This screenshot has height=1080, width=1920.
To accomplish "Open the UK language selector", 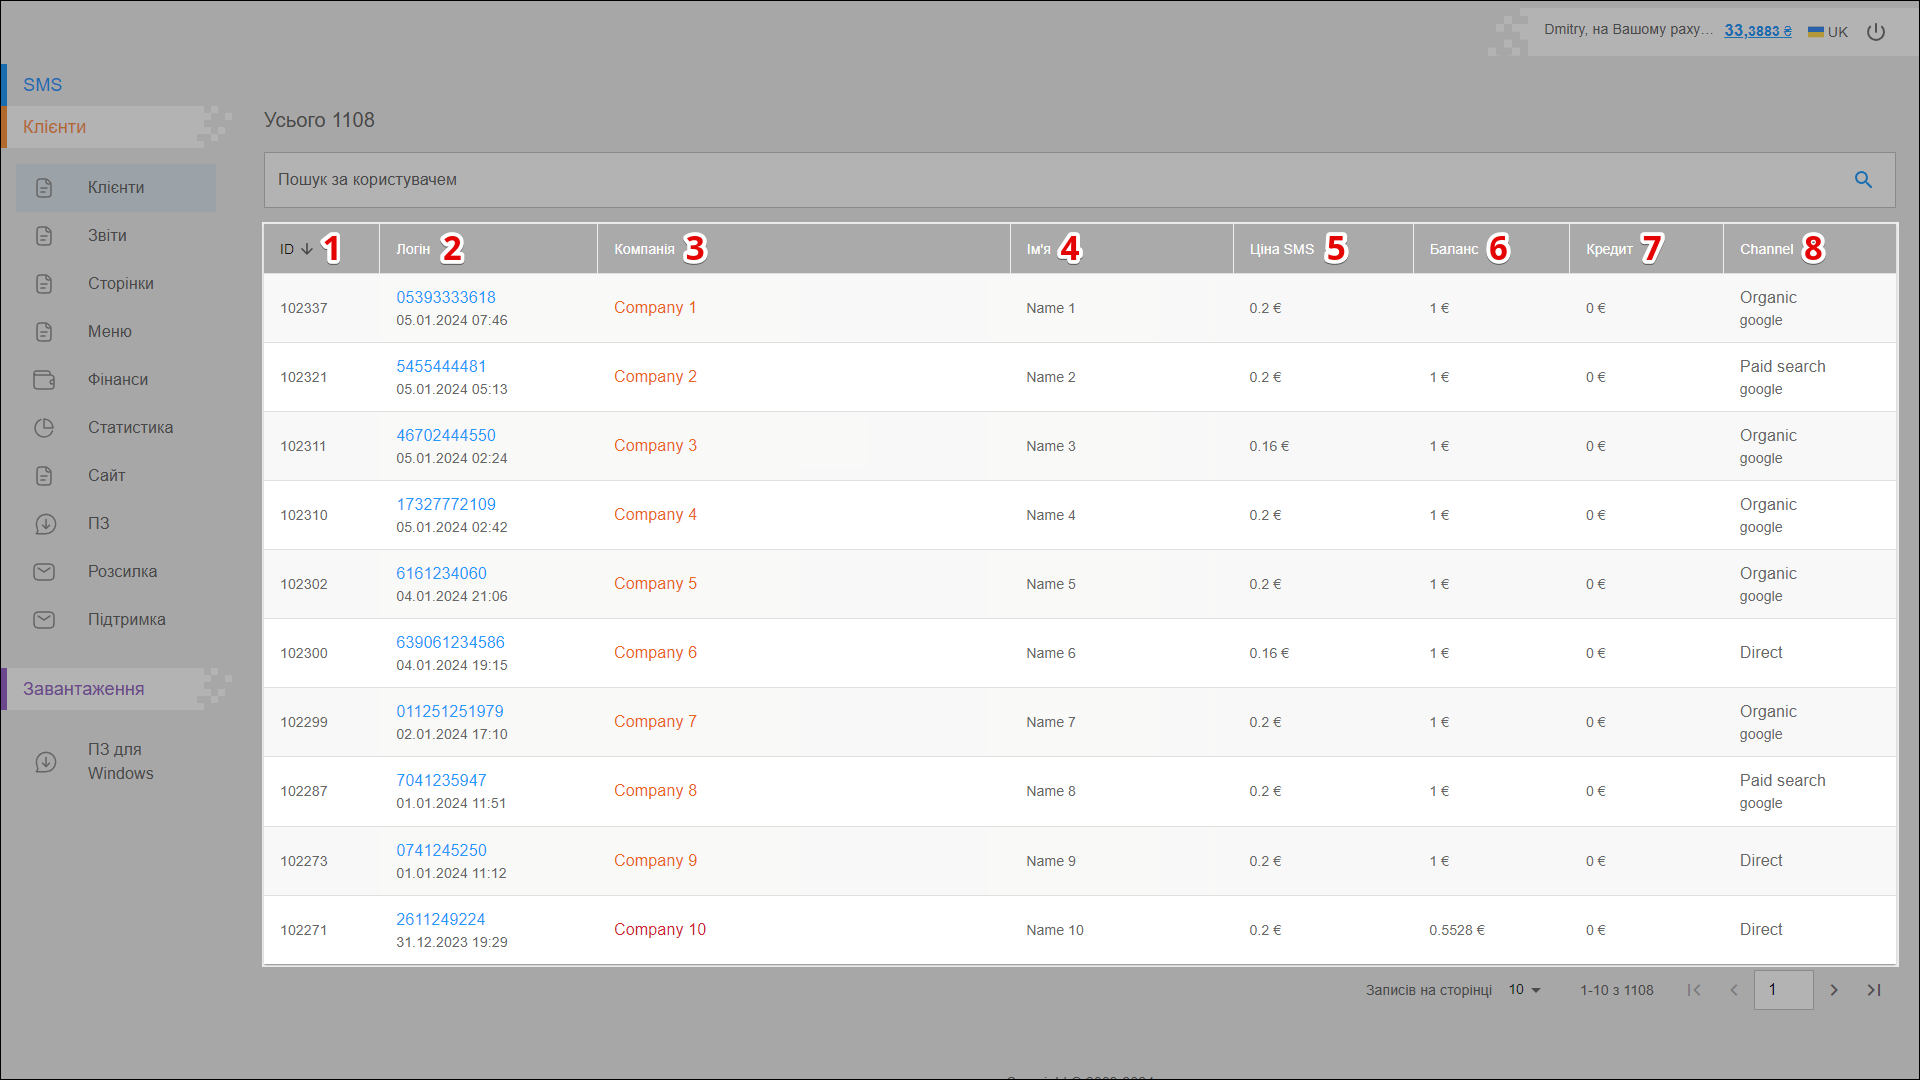I will [1828, 32].
